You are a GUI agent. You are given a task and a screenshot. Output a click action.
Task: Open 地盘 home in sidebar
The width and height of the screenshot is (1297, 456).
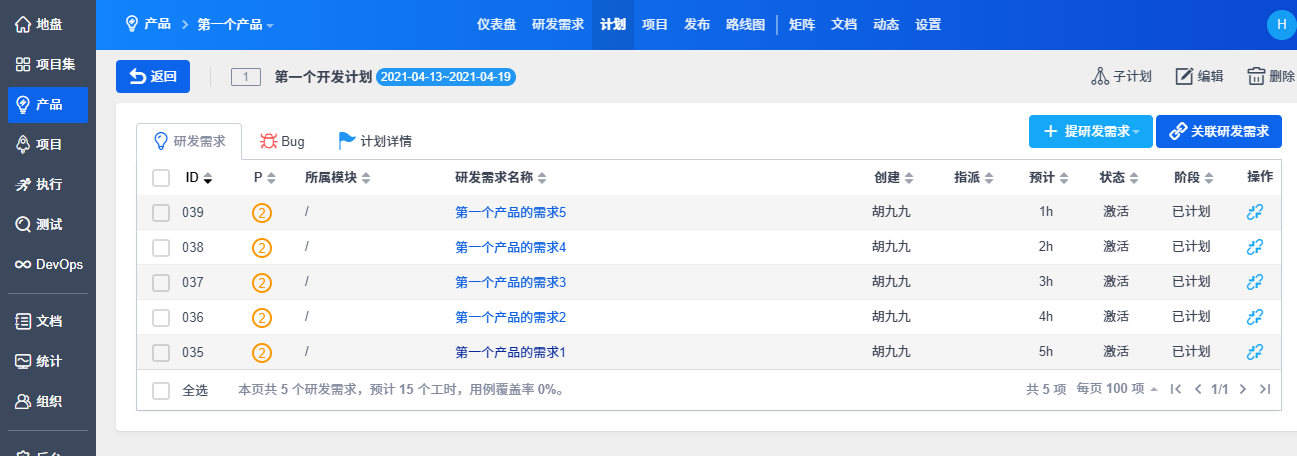47,24
